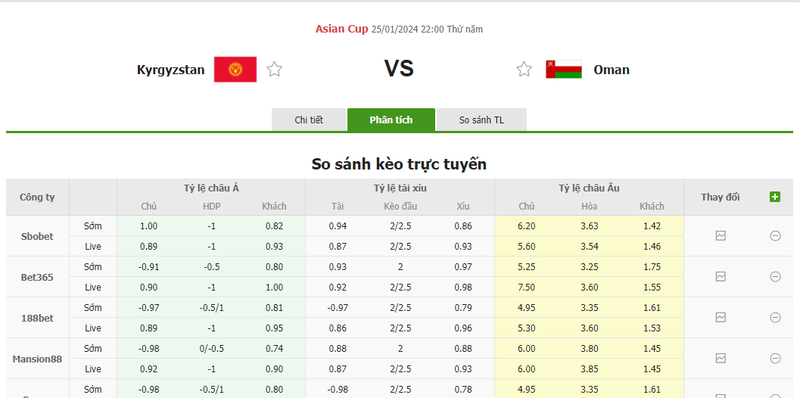Click the HDP sub-header
800x398 pixels.
[211, 207]
